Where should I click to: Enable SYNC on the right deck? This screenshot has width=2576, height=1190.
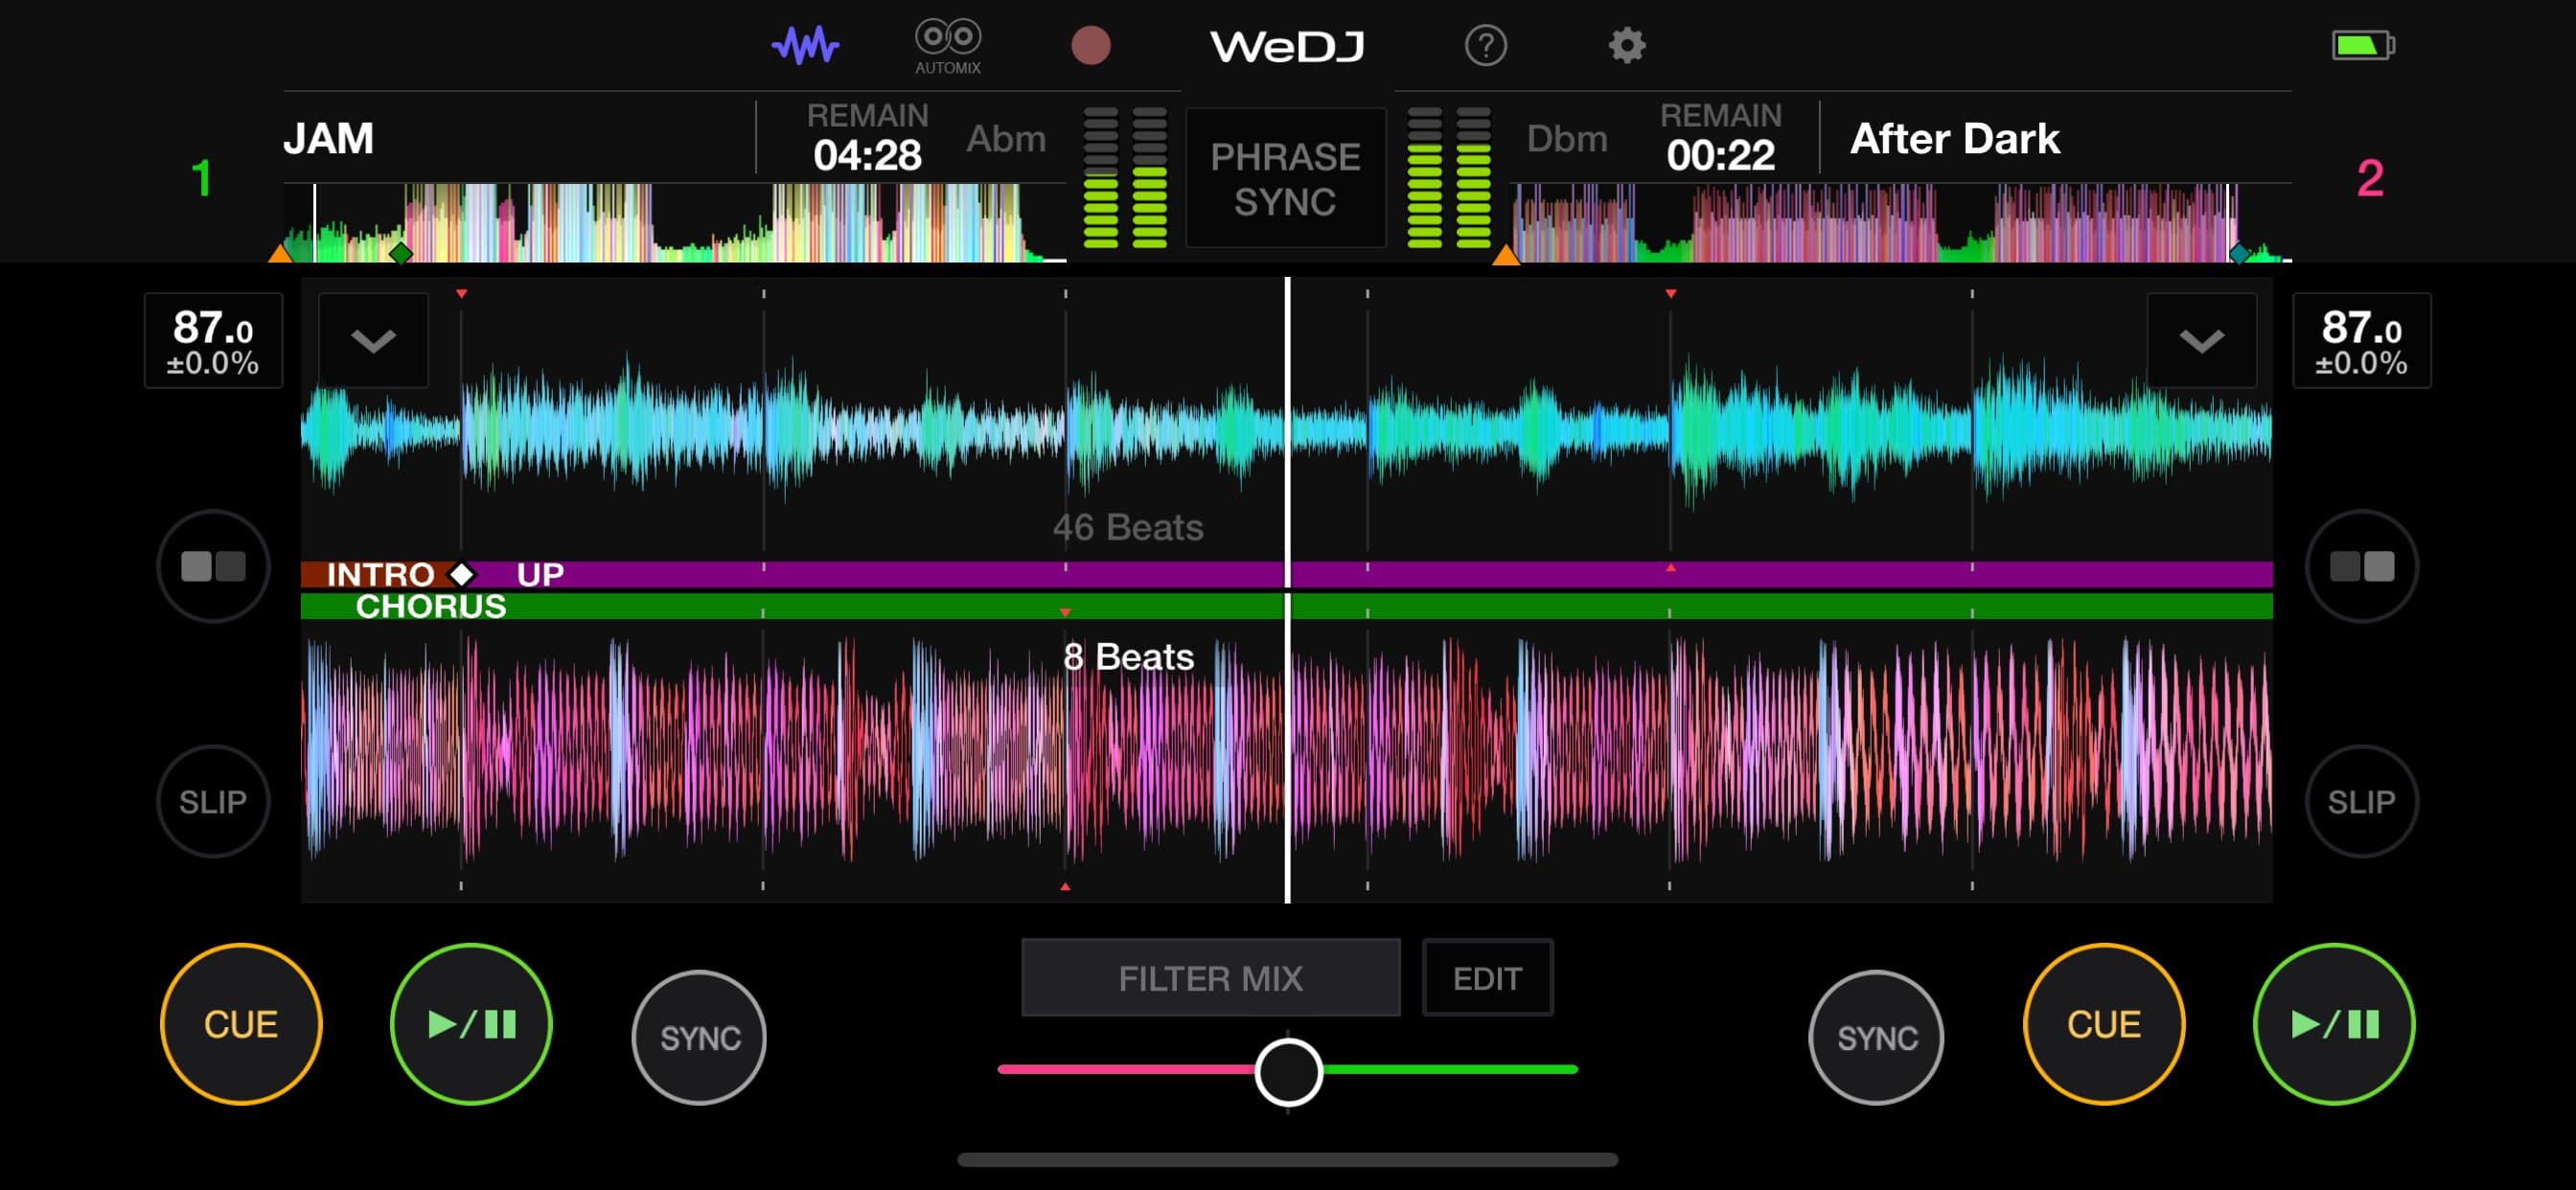[x=1876, y=1038]
